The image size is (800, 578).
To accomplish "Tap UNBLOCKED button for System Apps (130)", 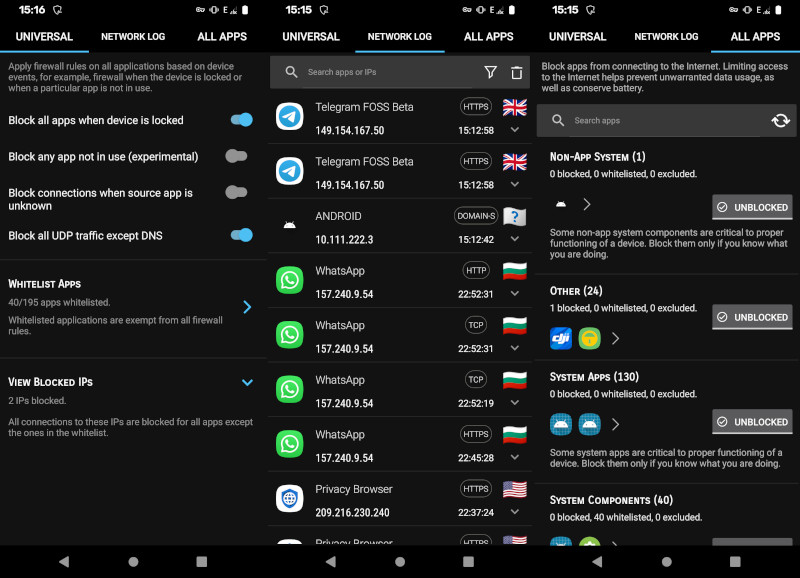I will [x=753, y=422].
